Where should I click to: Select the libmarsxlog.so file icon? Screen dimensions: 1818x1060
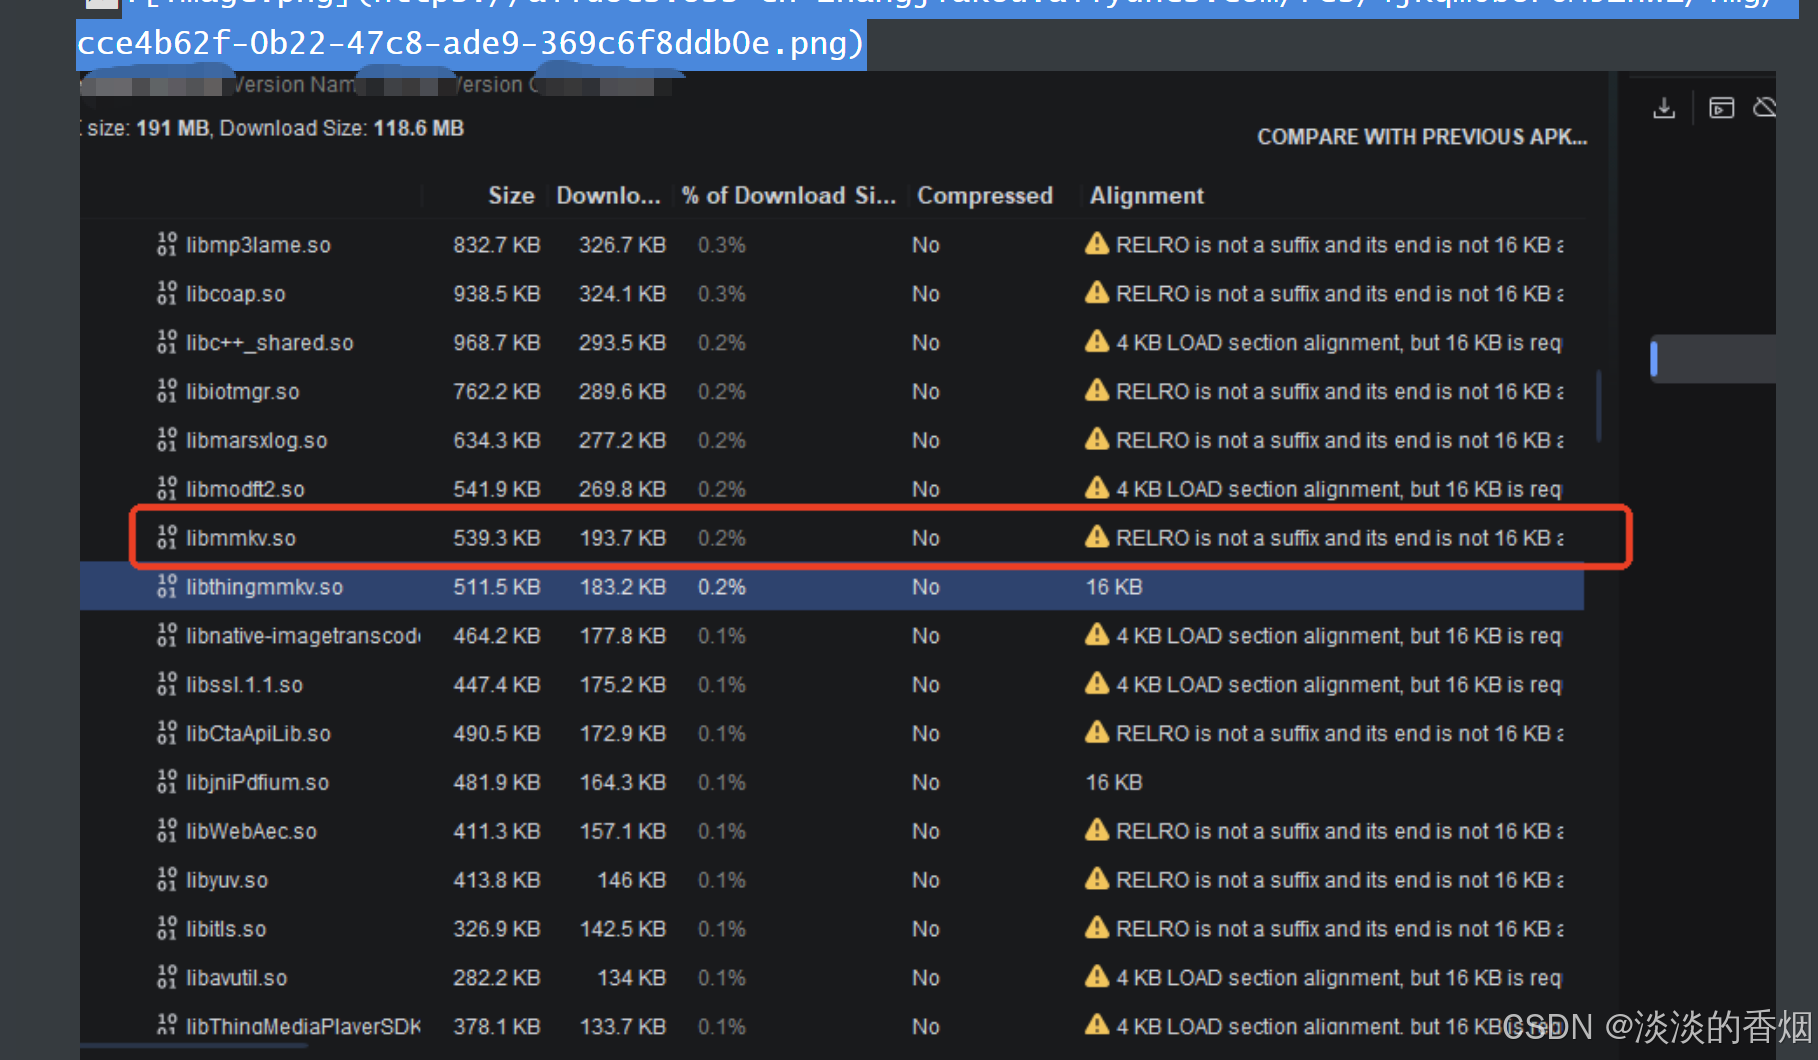pyautogui.click(x=167, y=440)
